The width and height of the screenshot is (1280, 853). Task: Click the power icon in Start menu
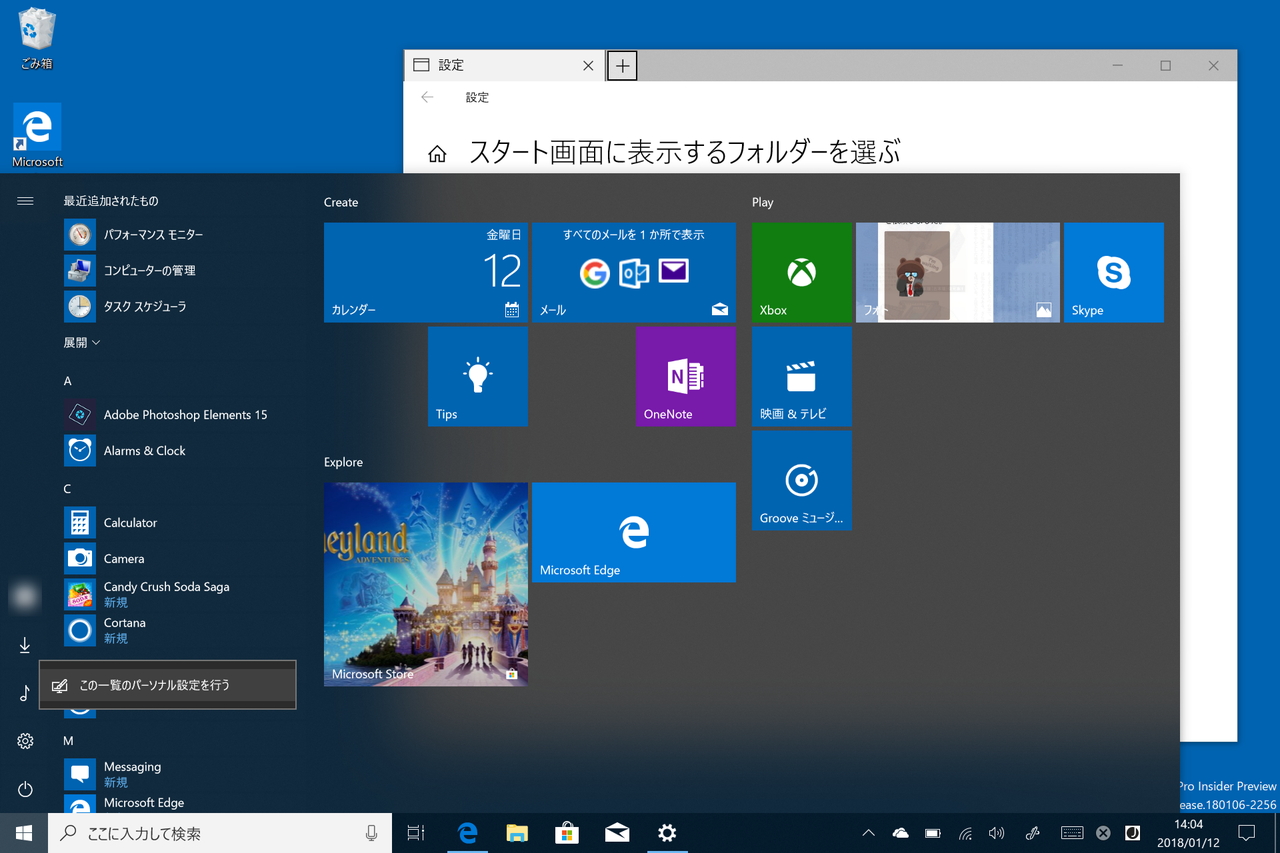point(24,789)
